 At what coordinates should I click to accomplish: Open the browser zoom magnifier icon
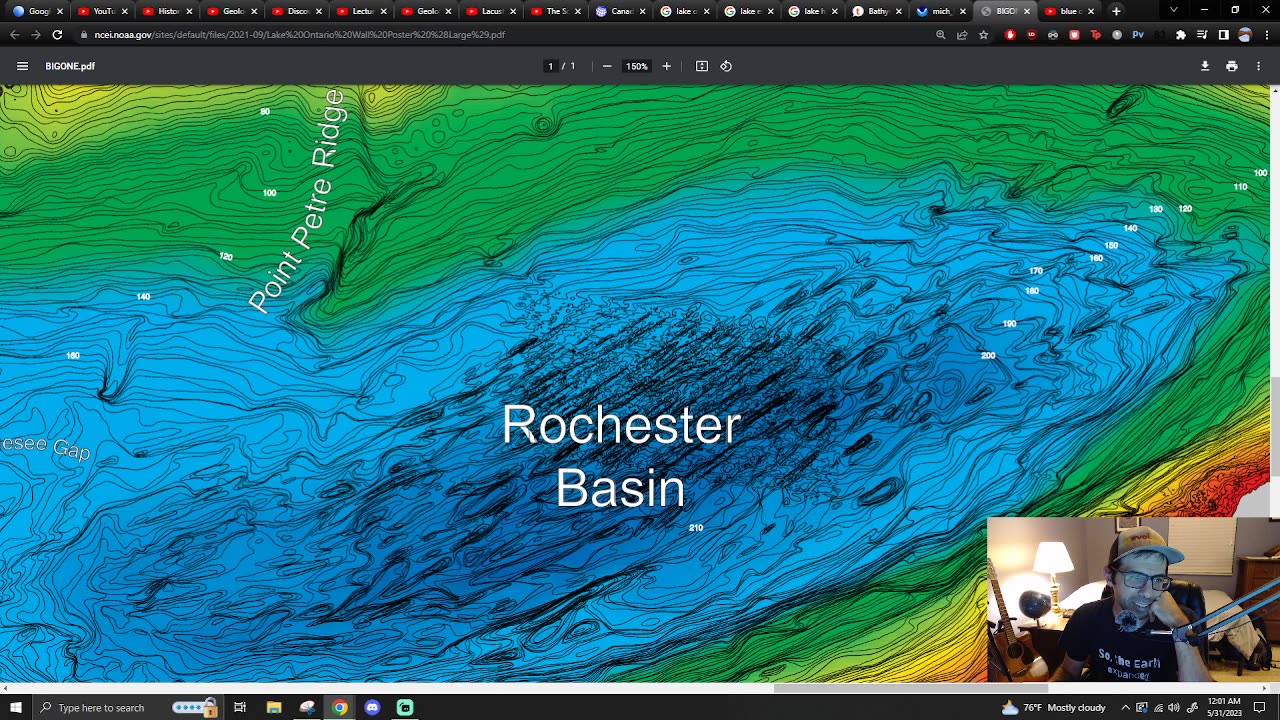pos(940,35)
